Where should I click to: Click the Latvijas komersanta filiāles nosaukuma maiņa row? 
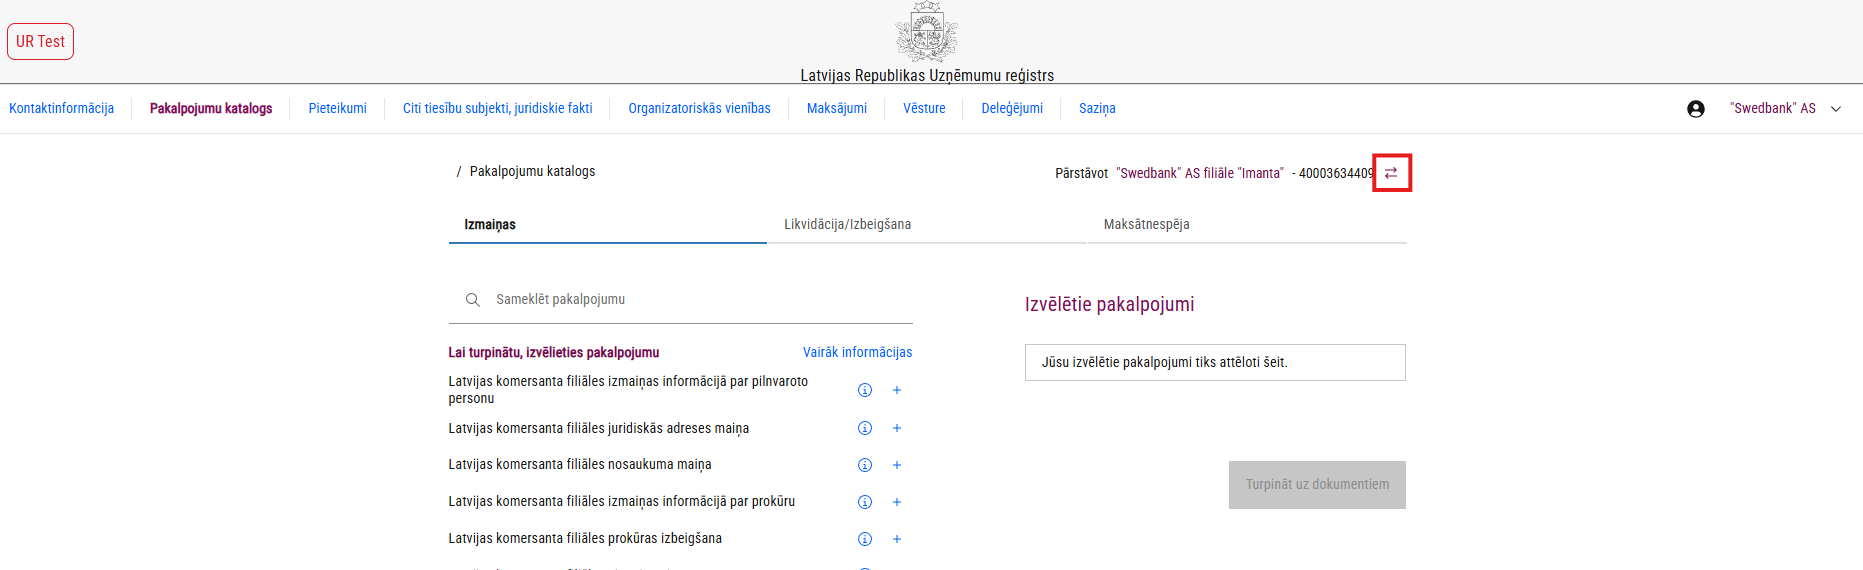(681, 465)
